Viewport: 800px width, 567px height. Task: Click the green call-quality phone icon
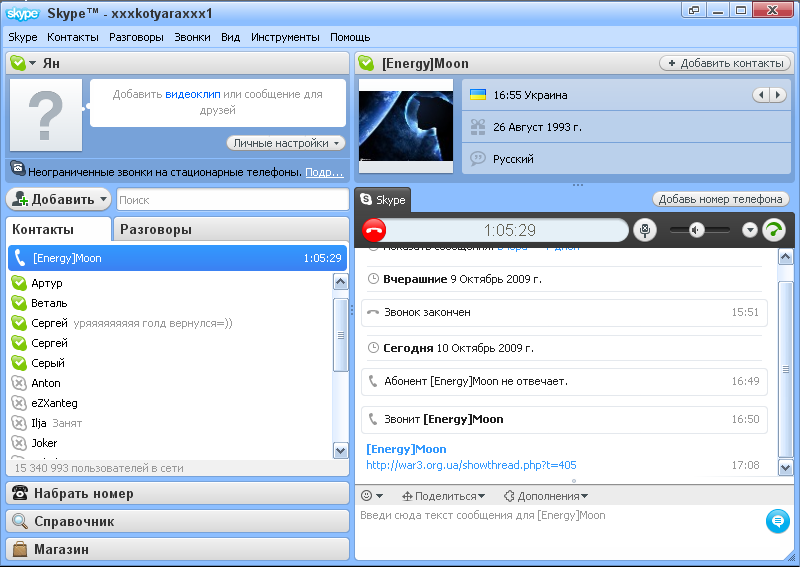[x=773, y=230]
